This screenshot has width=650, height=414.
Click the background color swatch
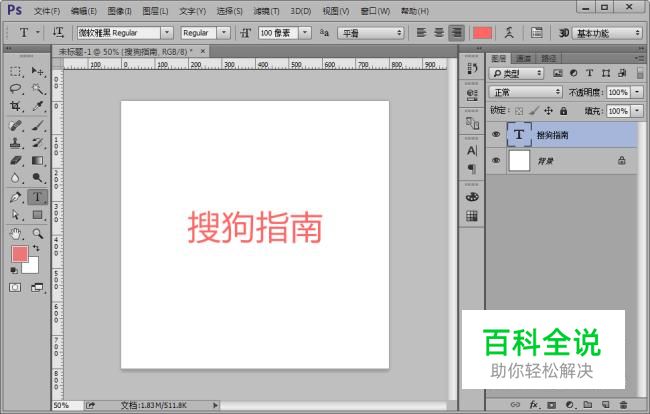click(32, 266)
